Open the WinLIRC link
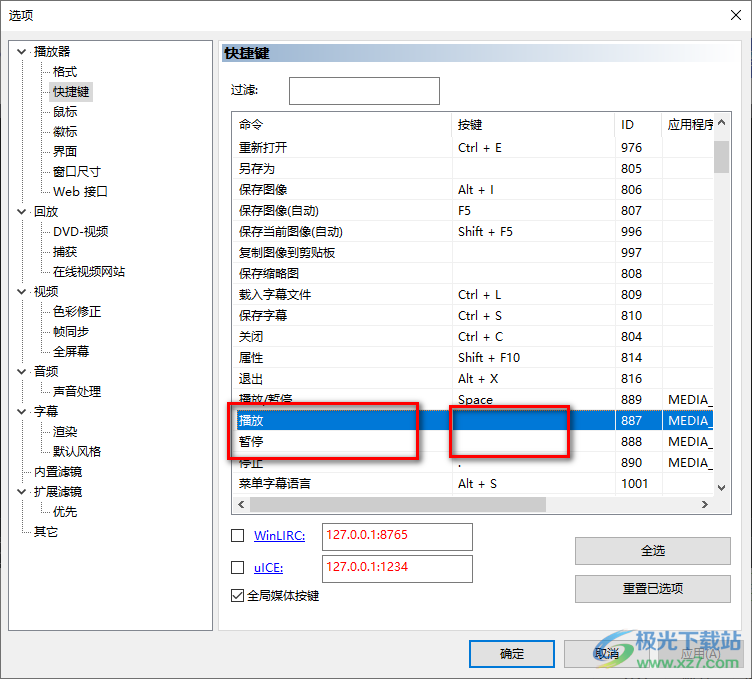The height and width of the screenshot is (679, 752). click(279, 536)
